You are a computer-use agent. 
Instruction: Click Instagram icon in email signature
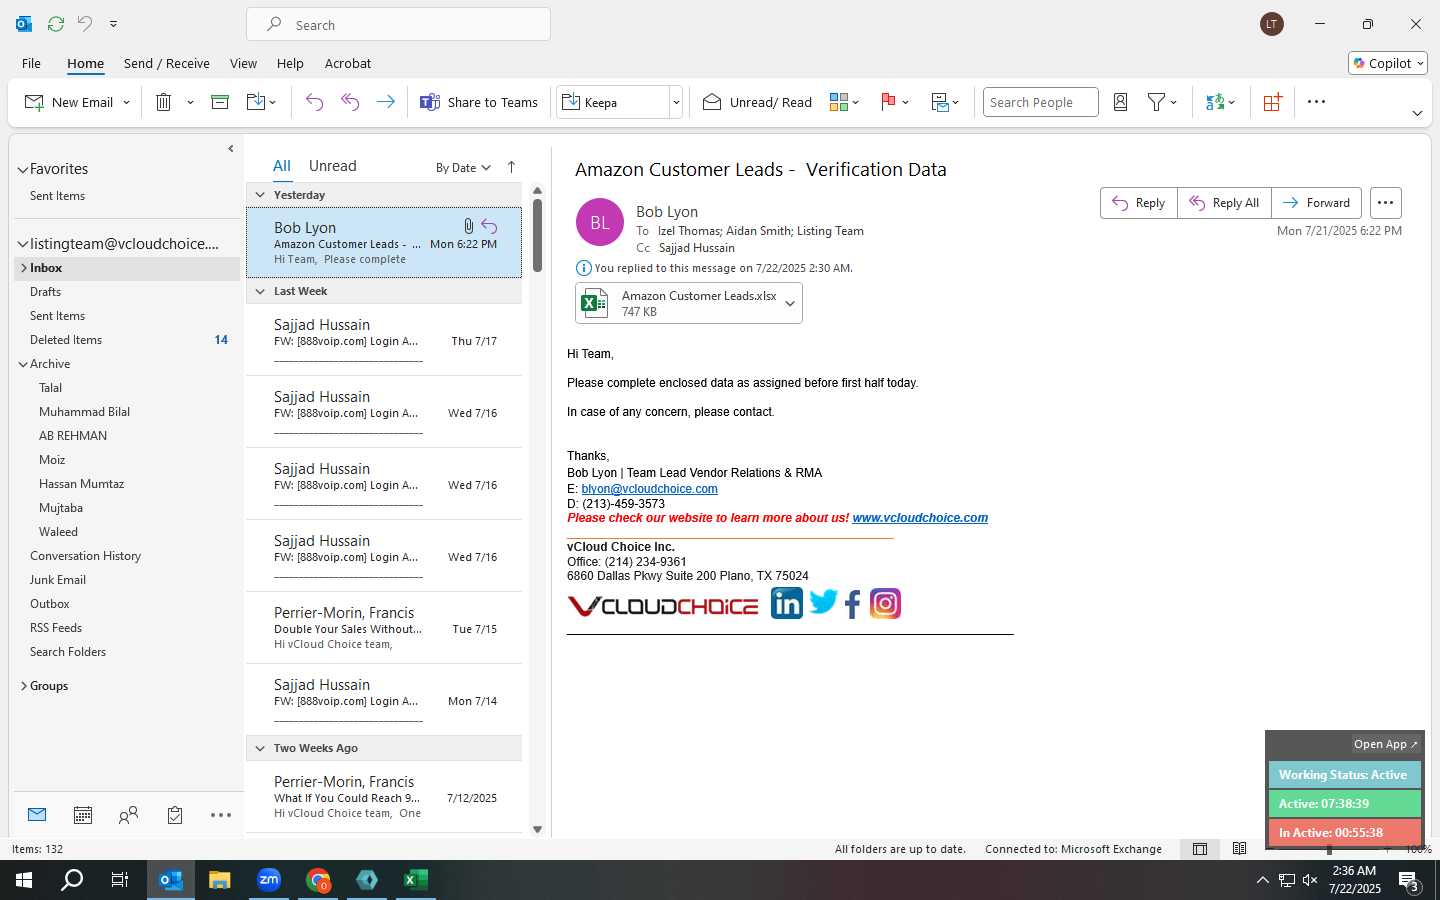(x=885, y=603)
